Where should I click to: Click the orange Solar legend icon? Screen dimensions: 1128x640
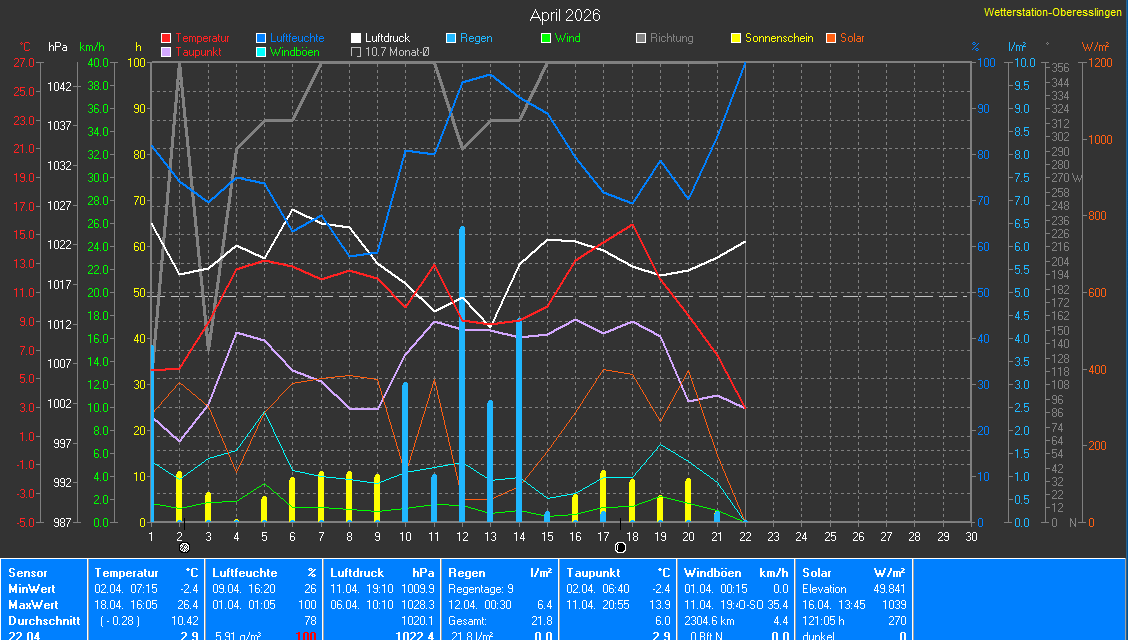(x=831, y=38)
